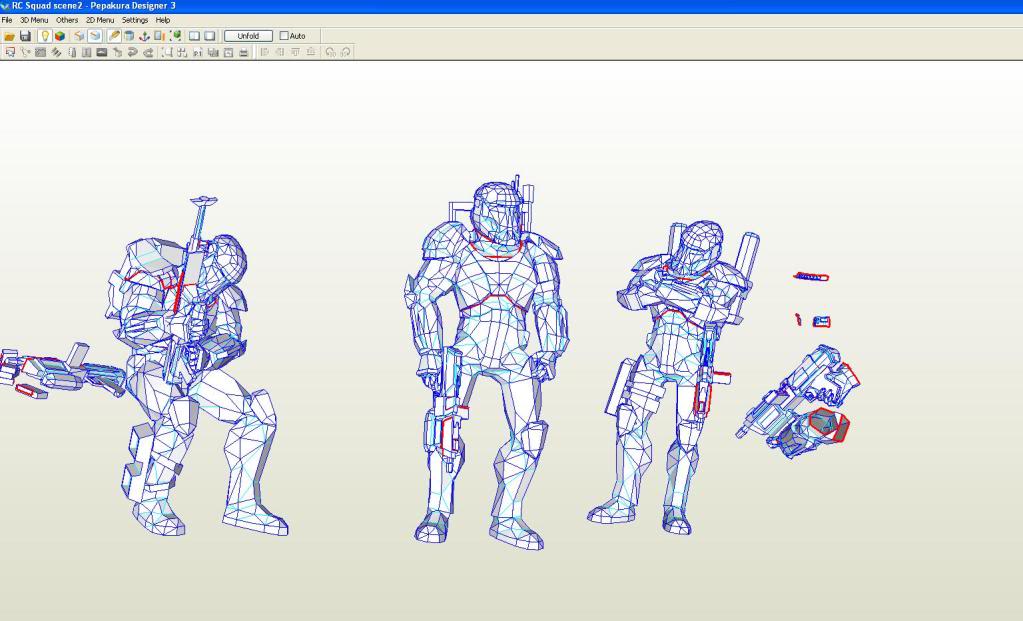Click the green cube with dotted outline icon
1023x621 pixels.
(175, 36)
